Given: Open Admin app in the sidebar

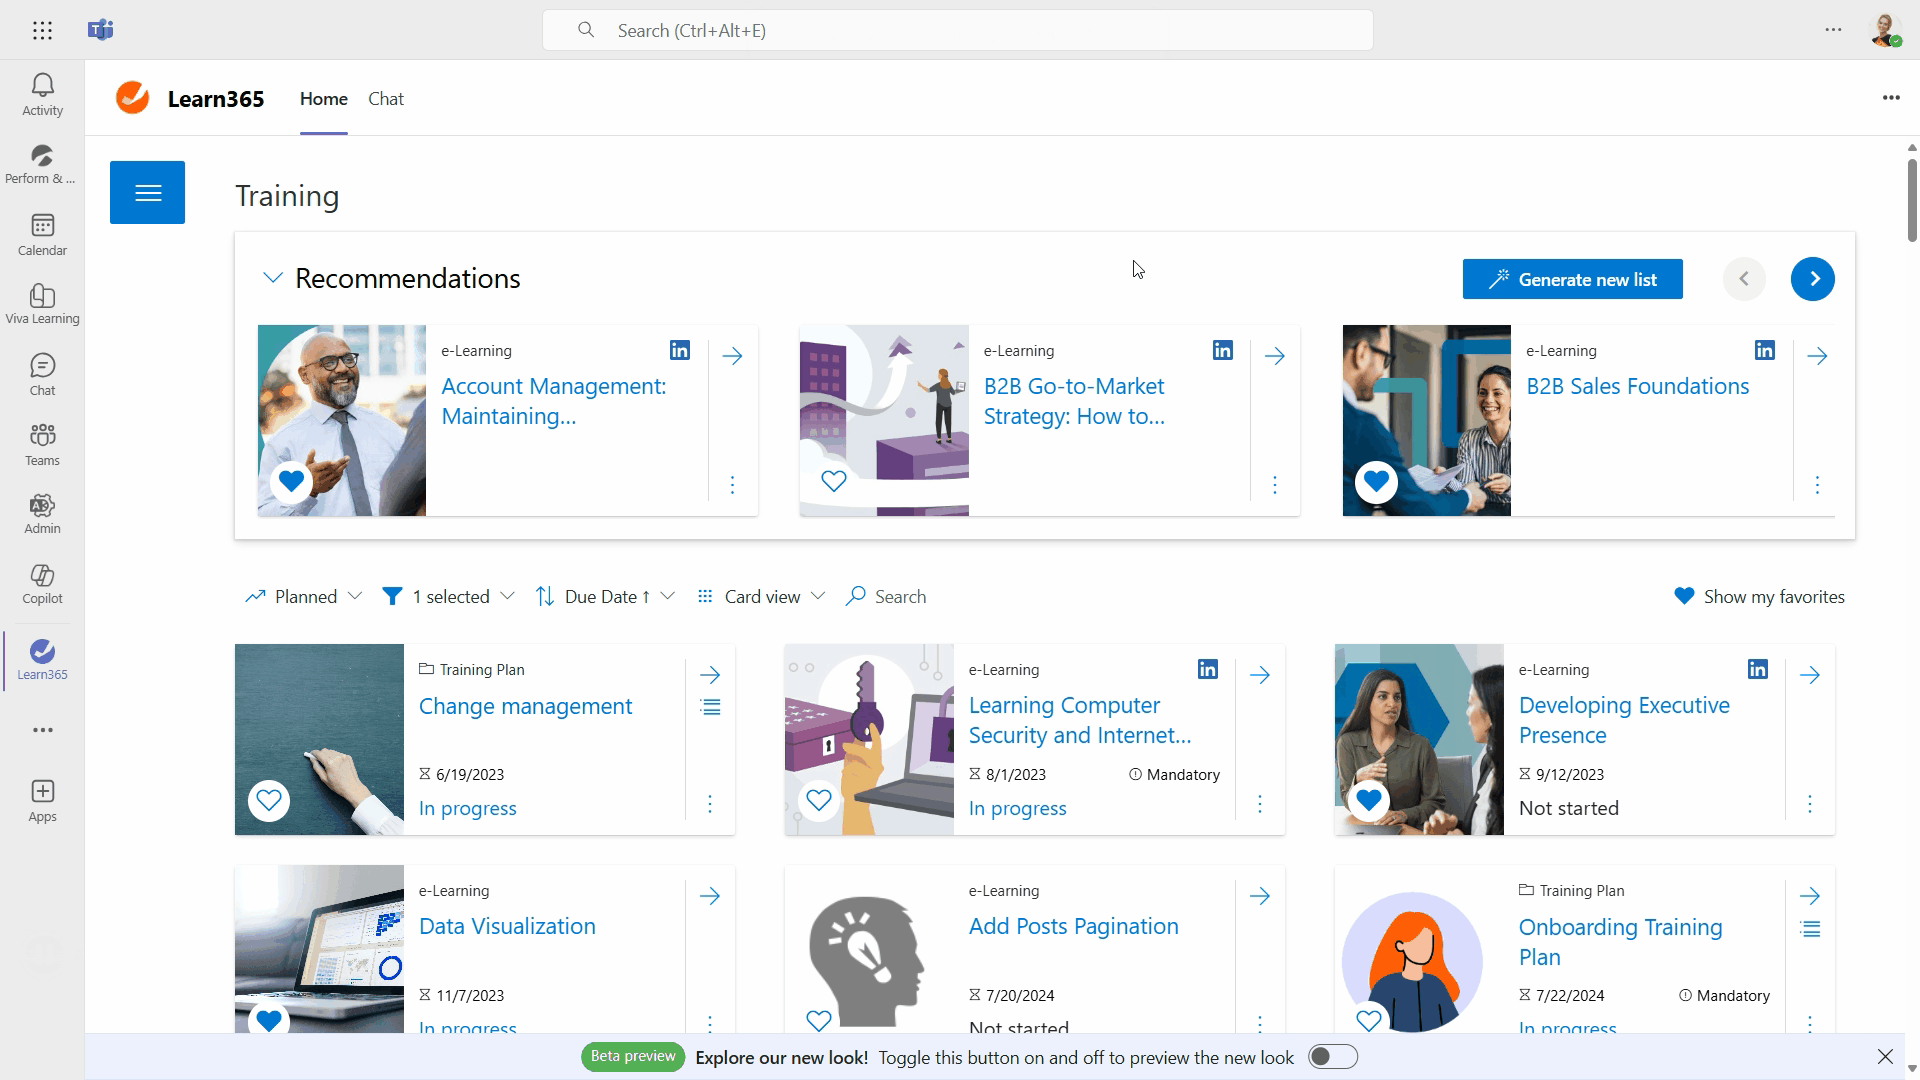Looking at the screenshot, I should click(x=42, y=514).
